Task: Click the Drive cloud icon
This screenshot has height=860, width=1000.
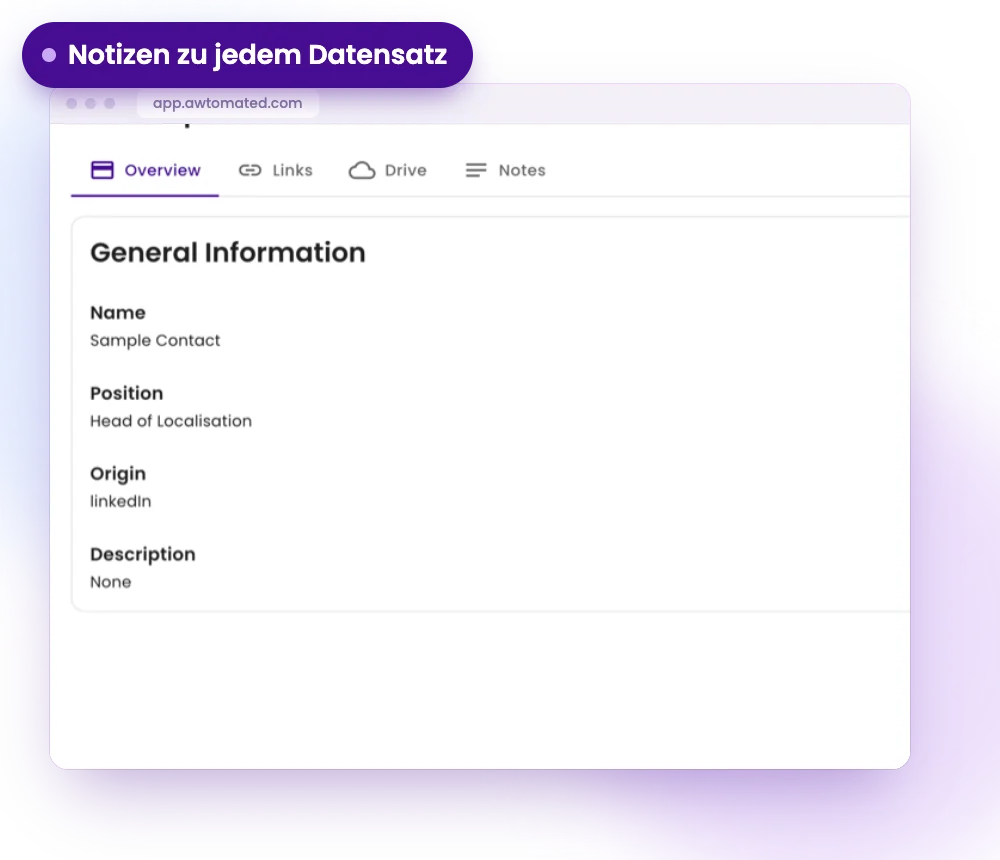Action: [x=362, y=170]
